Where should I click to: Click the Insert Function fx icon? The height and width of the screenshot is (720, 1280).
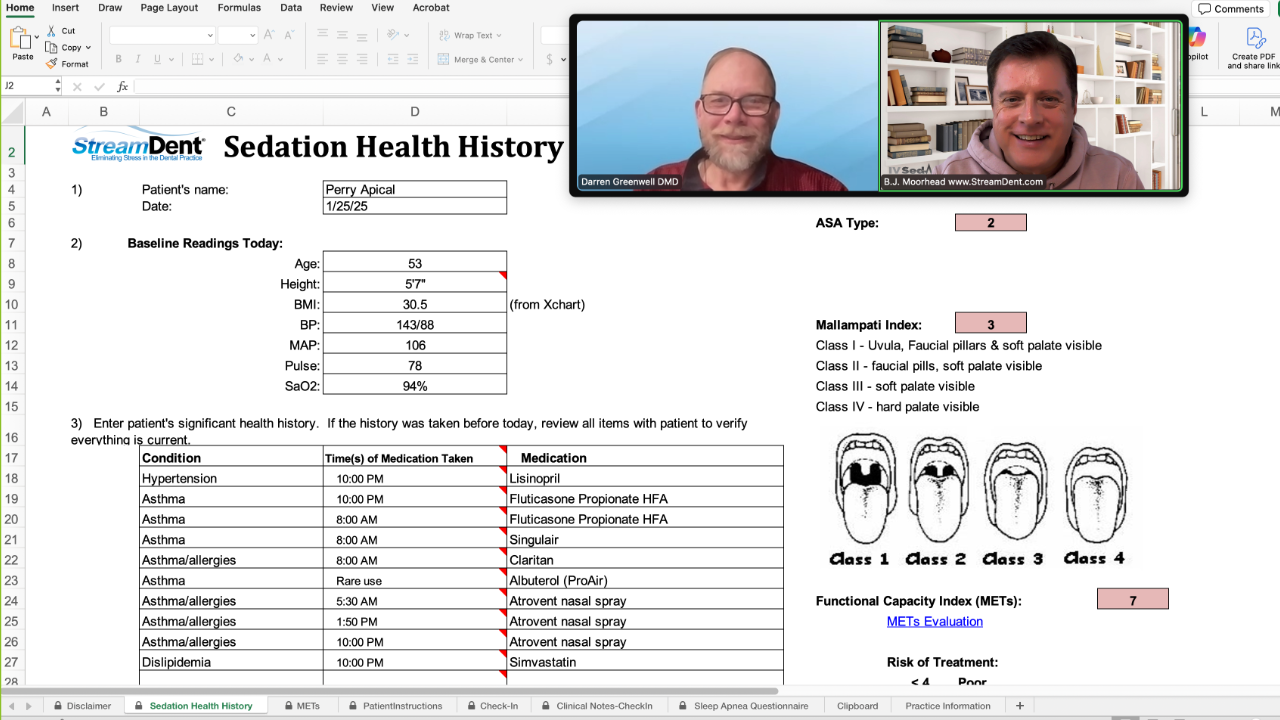(122, 86)
